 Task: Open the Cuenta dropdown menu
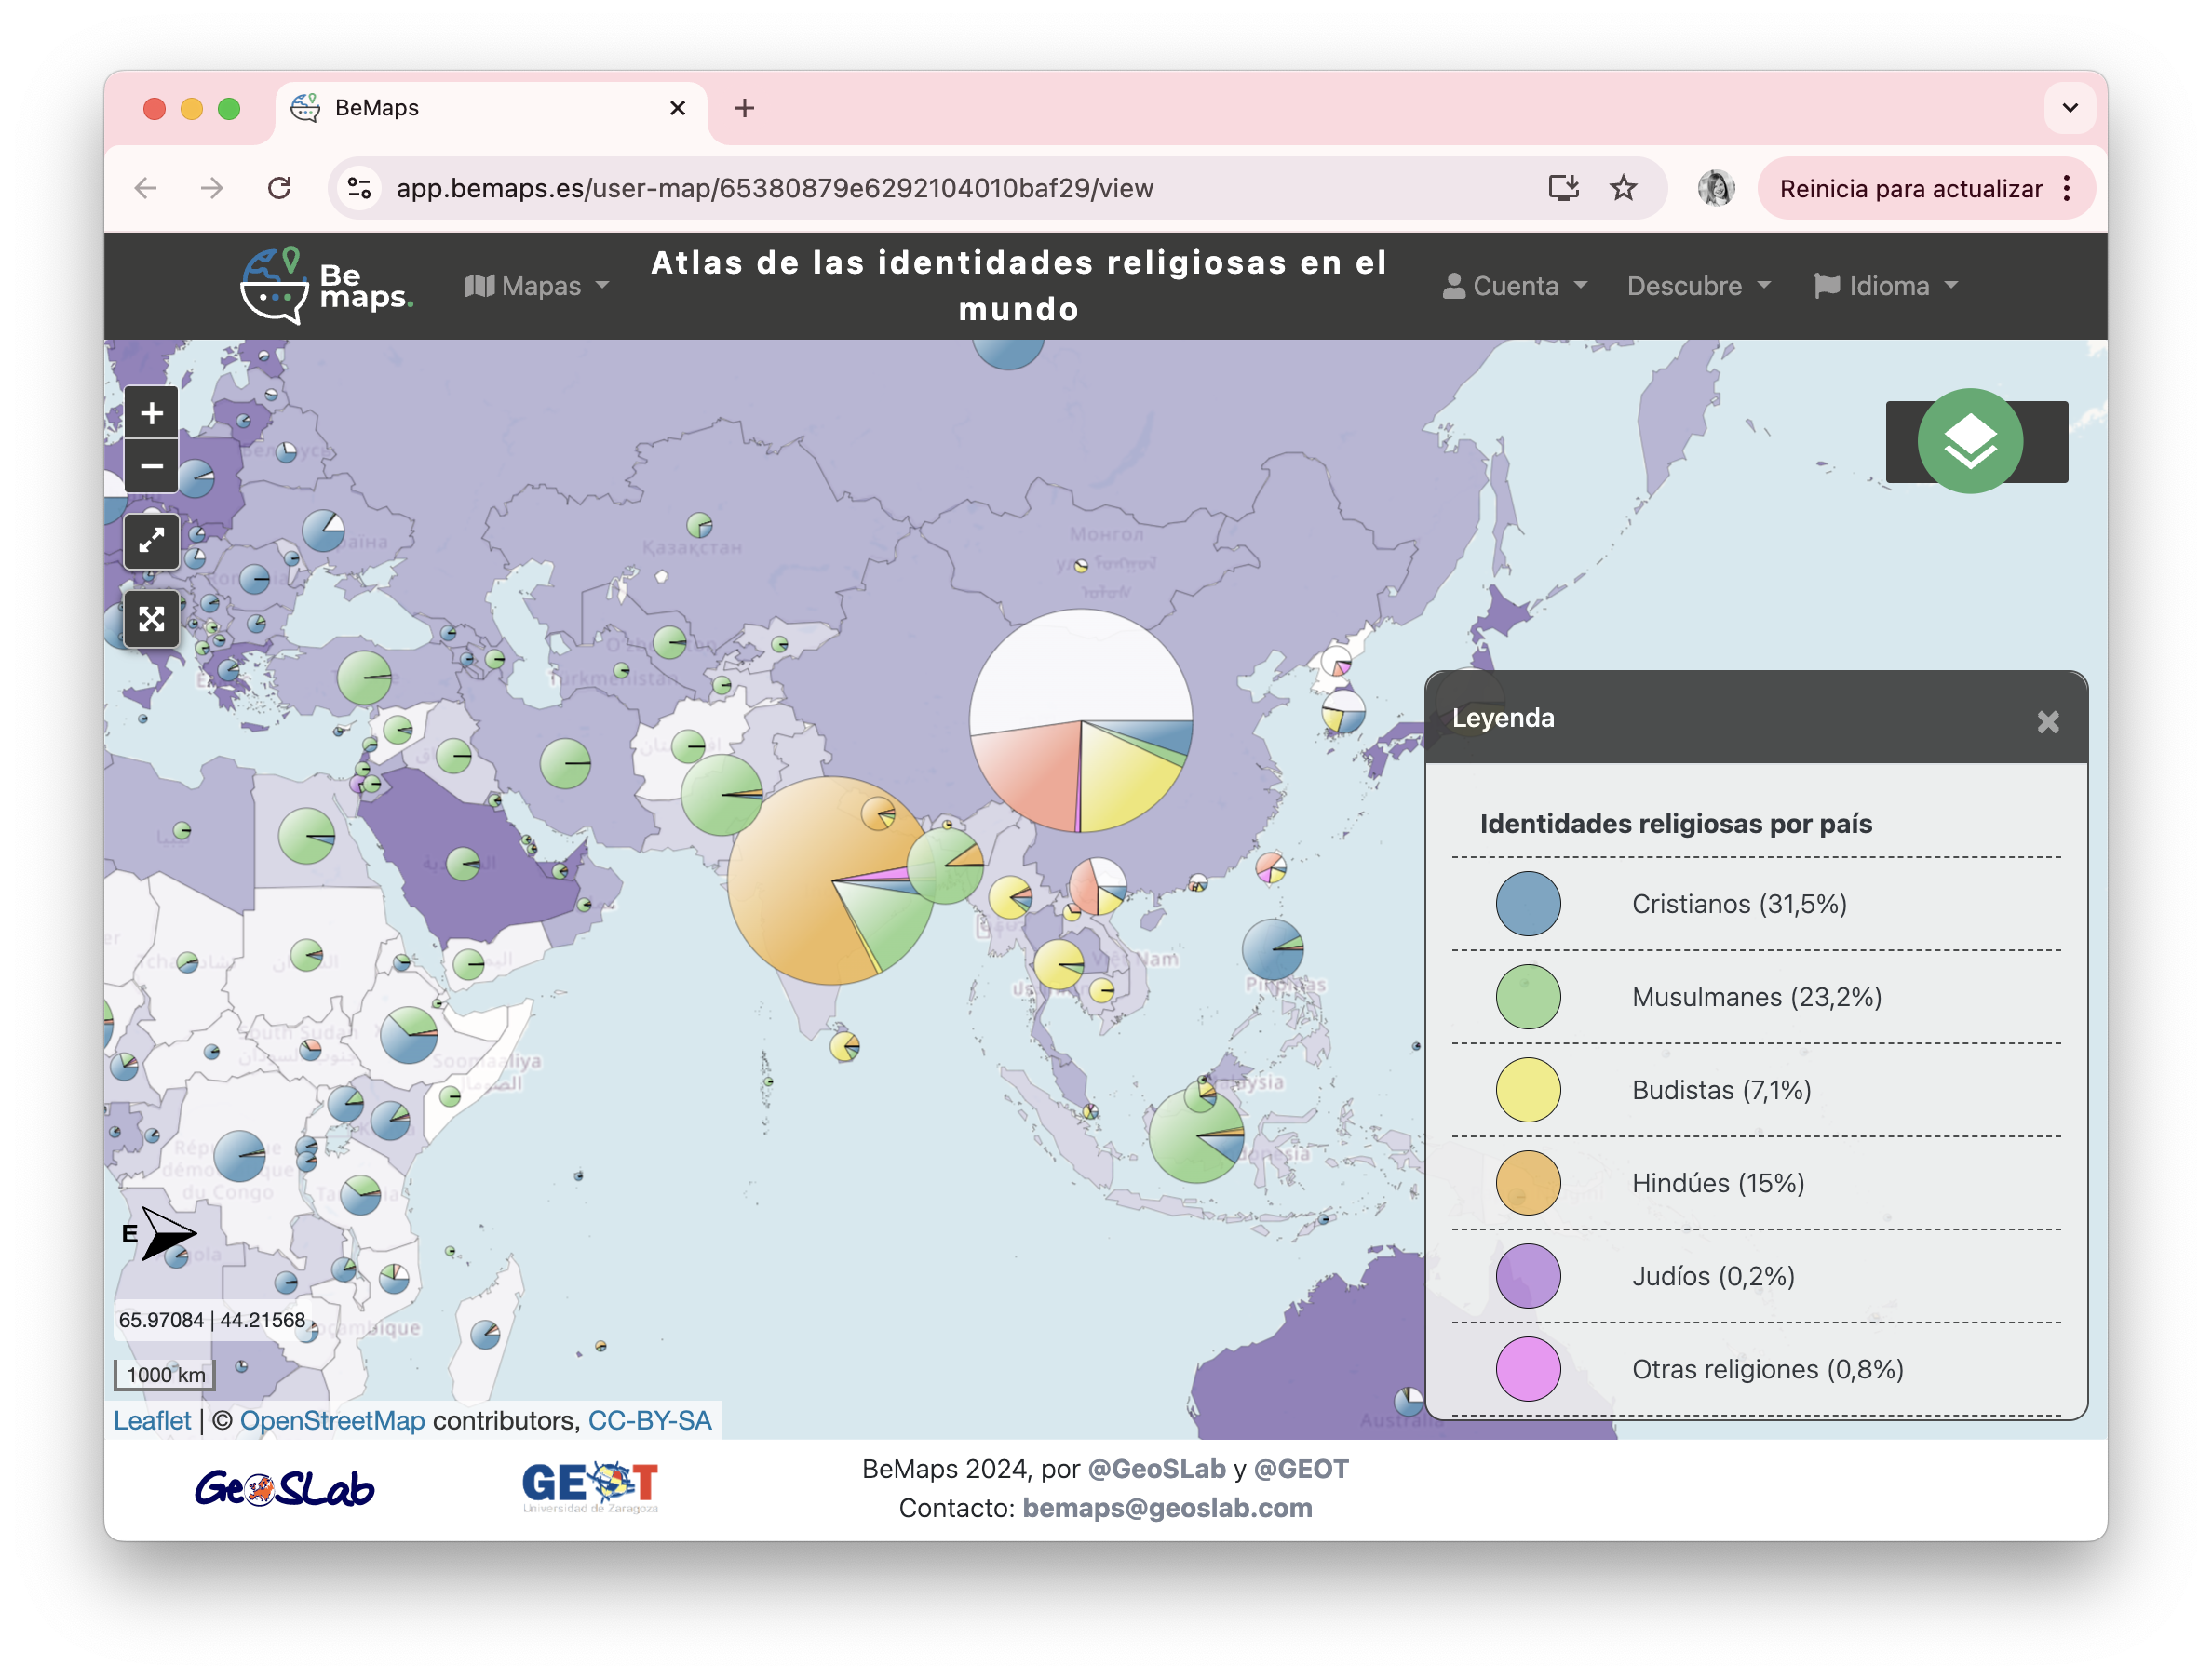1514,286
